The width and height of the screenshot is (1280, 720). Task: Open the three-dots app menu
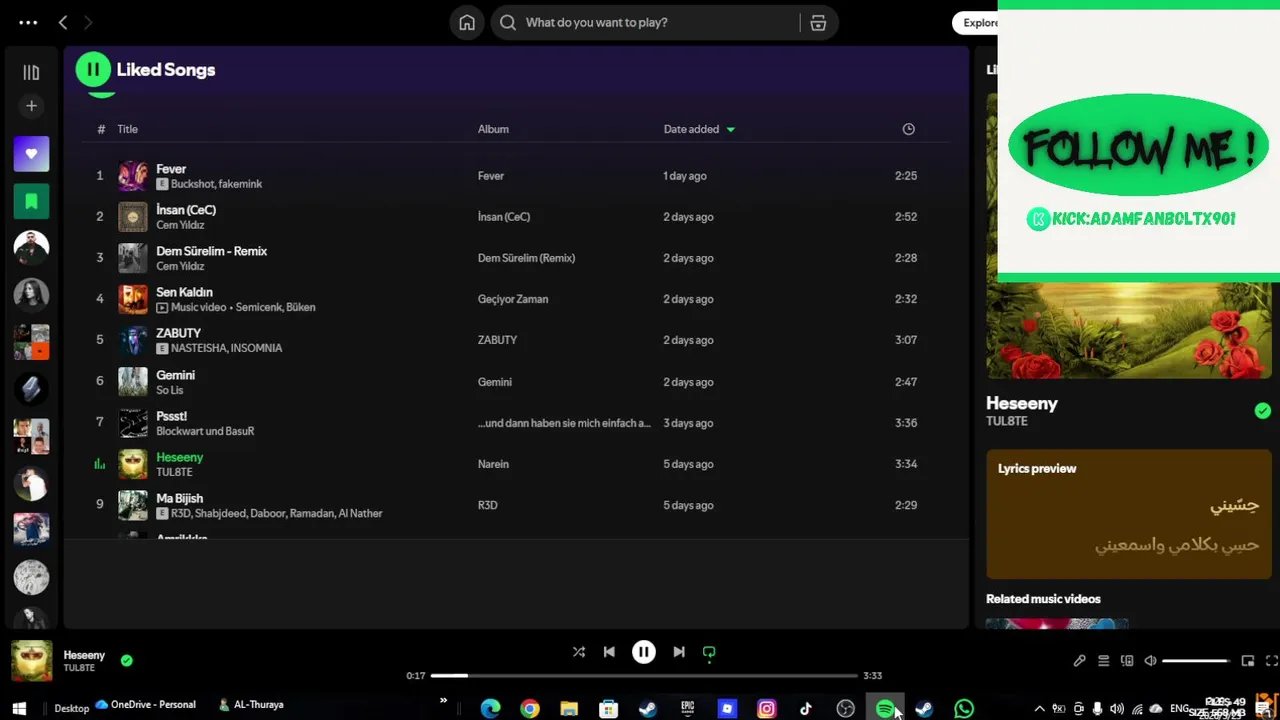click(x=28, y=22)
